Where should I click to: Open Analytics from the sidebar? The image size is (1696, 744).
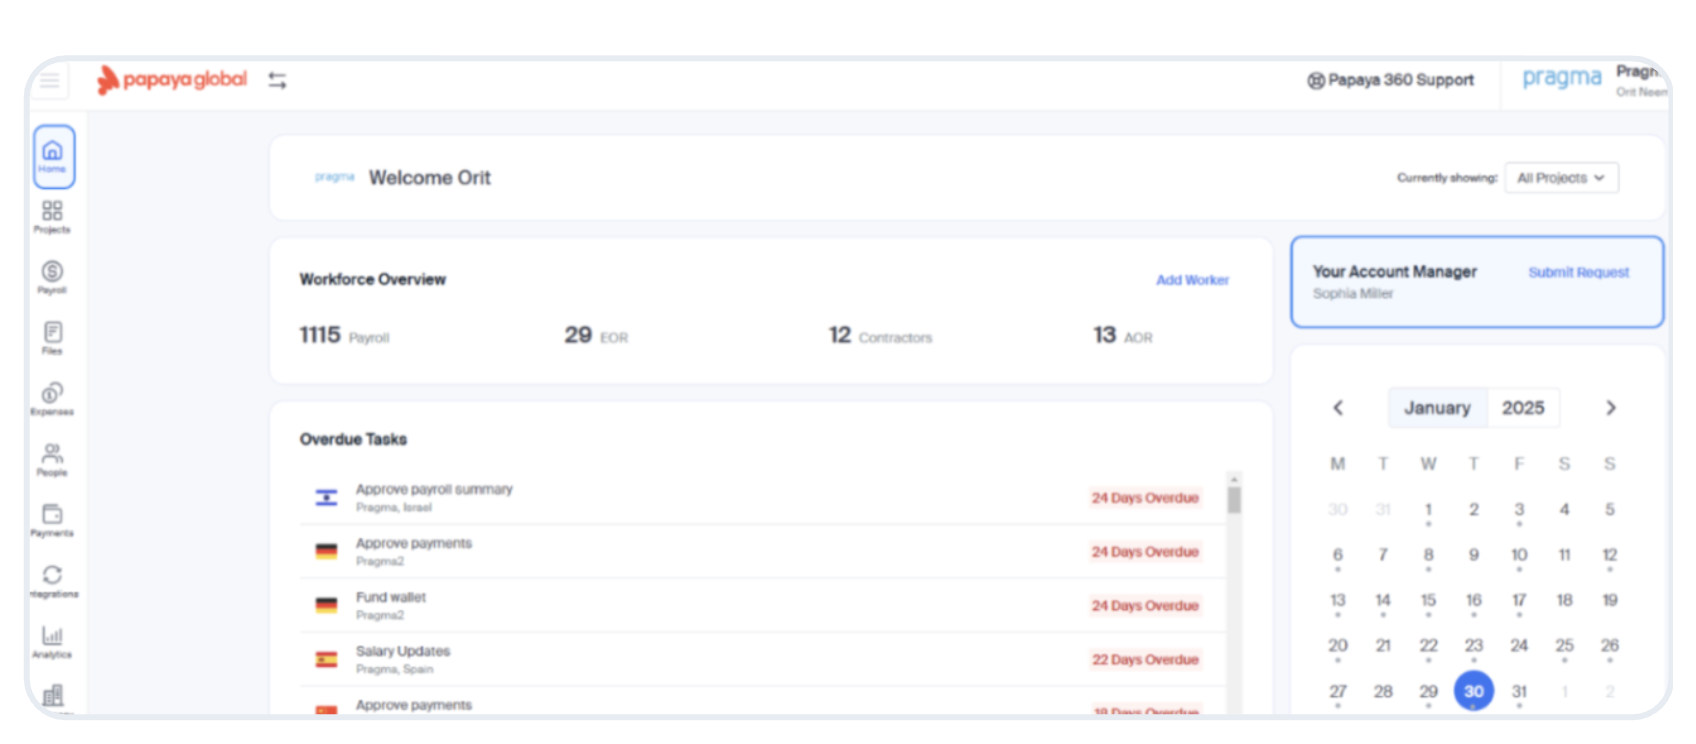point(52,641)
